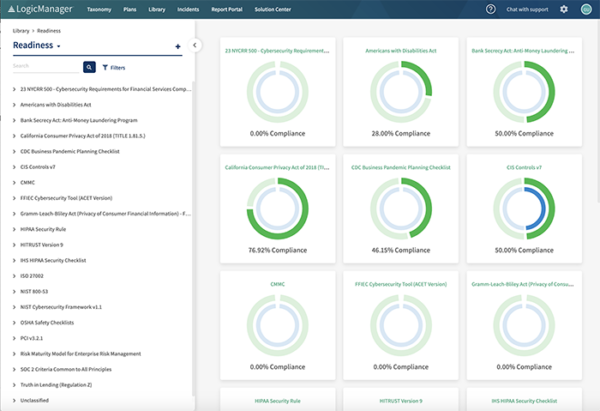The height and width of the screenshot is (411, 600).
Task: Open CDC Business Pandemic Planning card title
Action: click(401, 167)
